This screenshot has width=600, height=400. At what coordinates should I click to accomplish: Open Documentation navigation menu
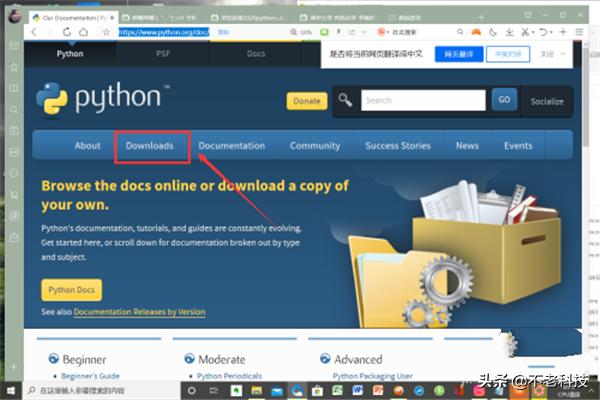coord(232,146)
